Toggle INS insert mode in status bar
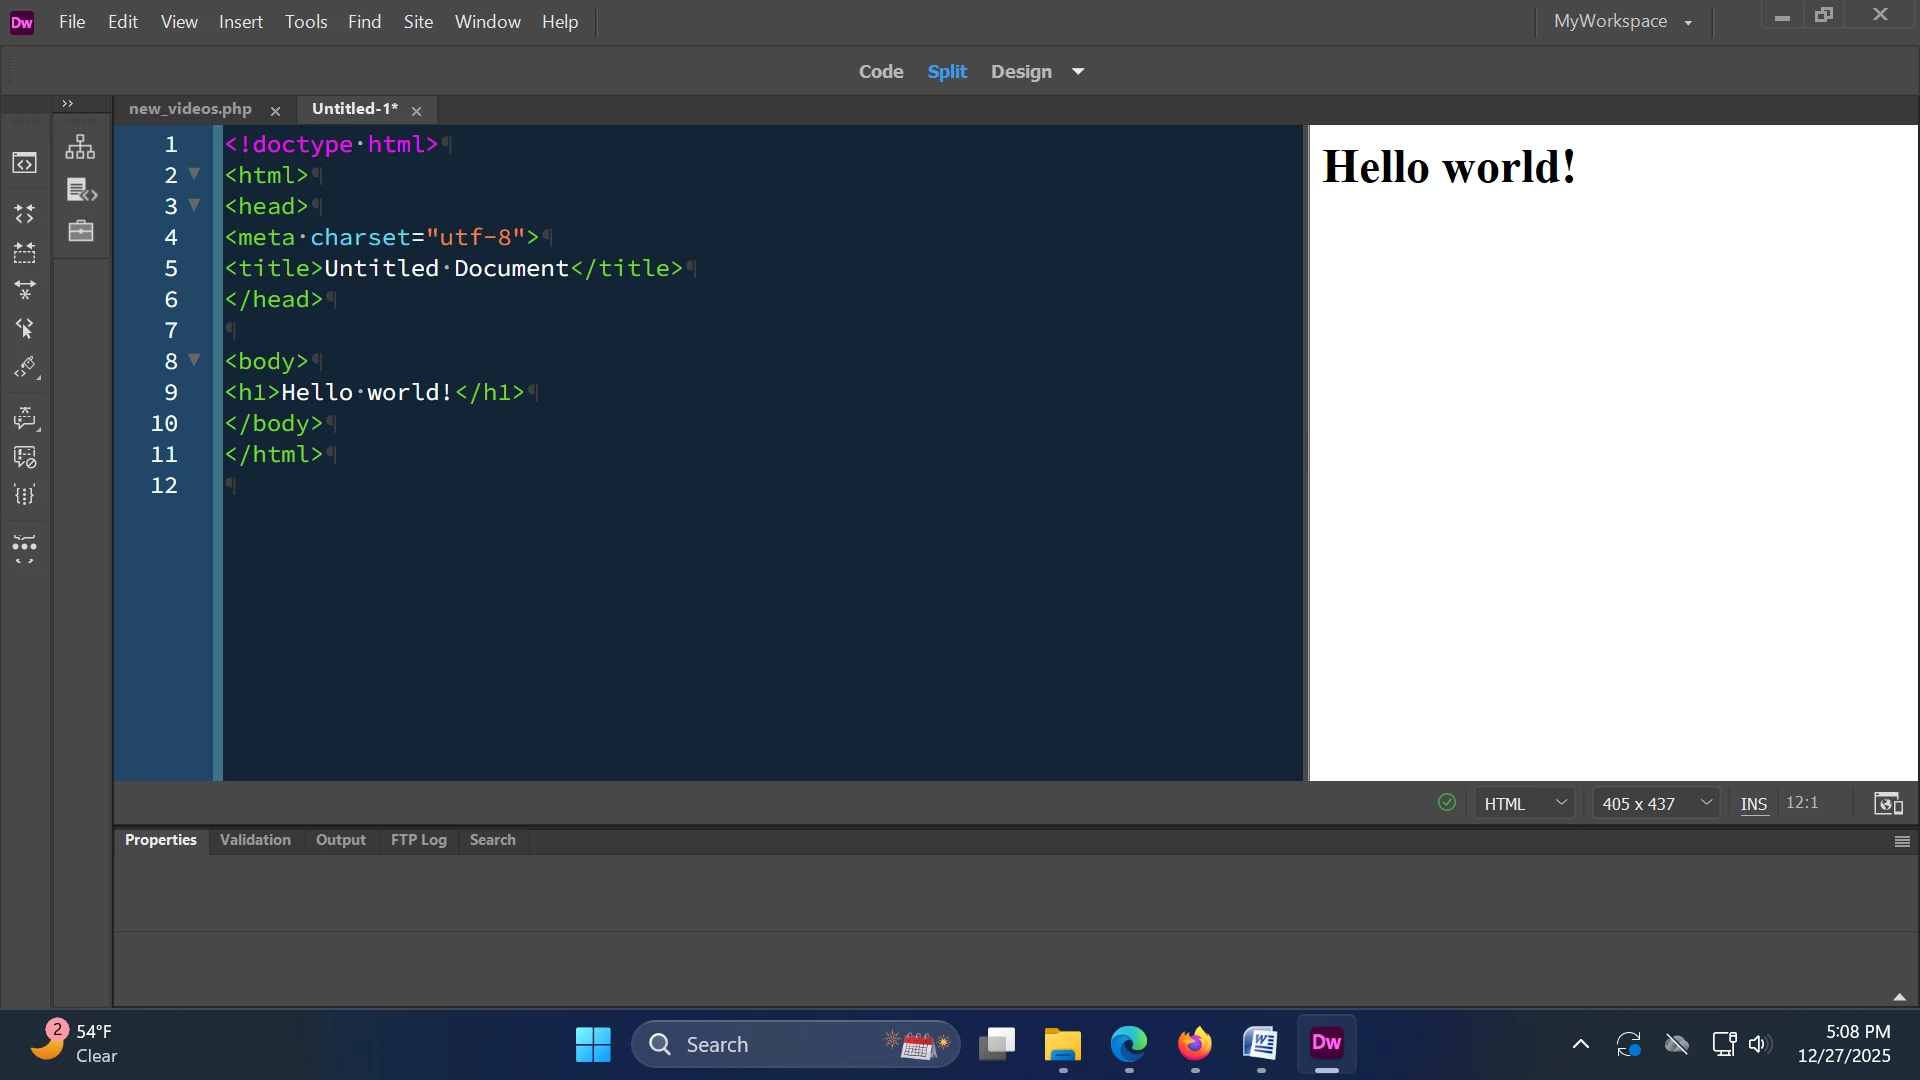Screen dimensions: 1920x1080 (1753, 804)
